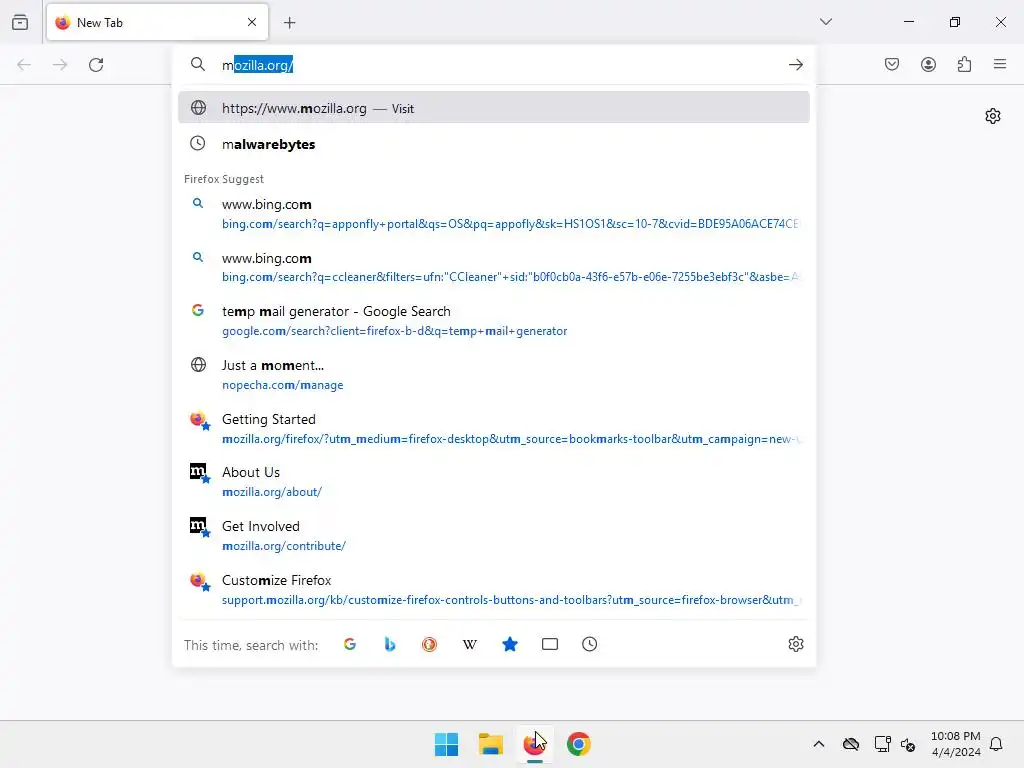Click the Firefox favicon beside Customize Firefox

click(199, 580)
